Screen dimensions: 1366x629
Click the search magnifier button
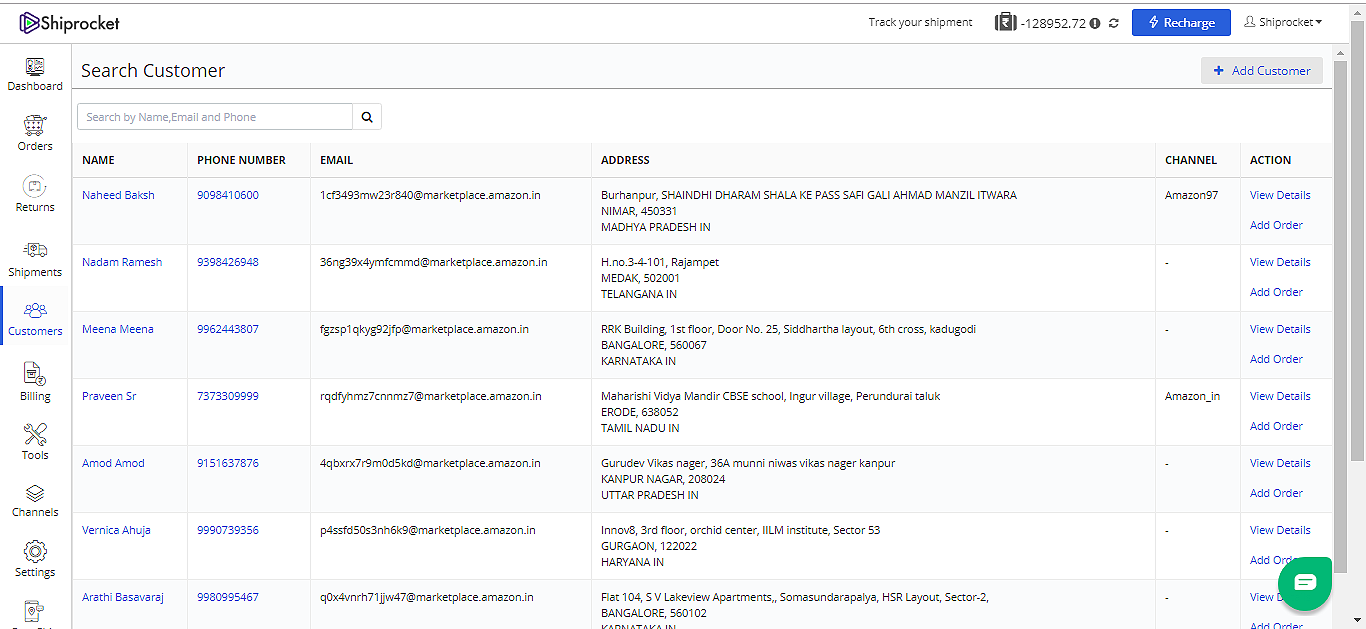(367, 117)
